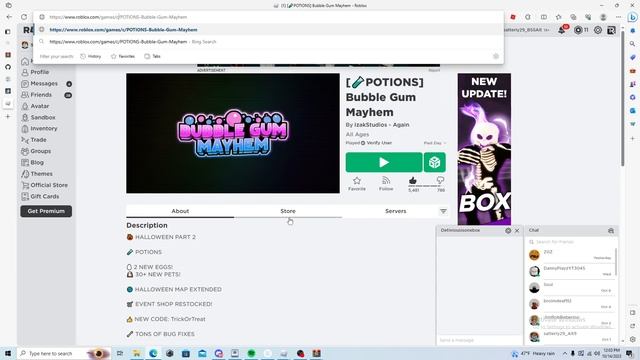Open the weather Heavy rain widget
The image size is (640, 360).
pos(534,353)
